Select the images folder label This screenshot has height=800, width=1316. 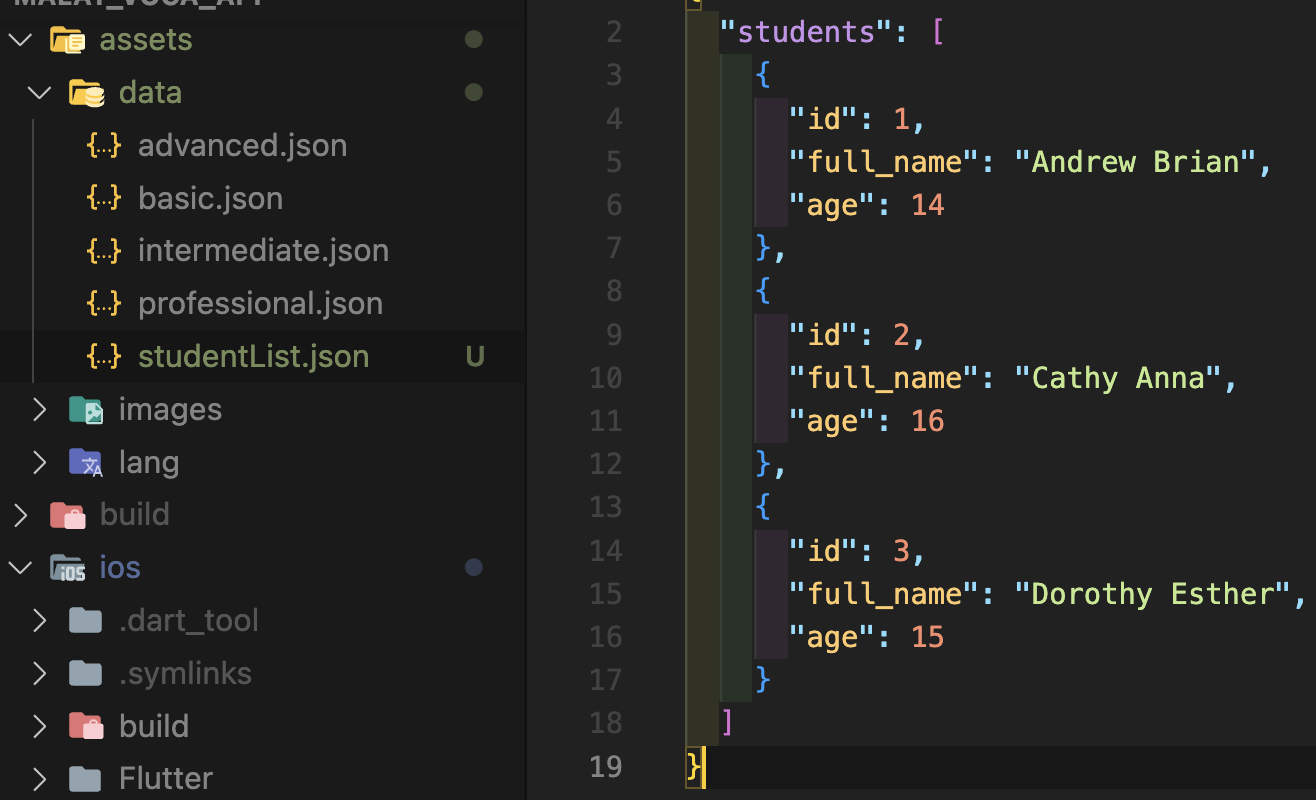170,410
